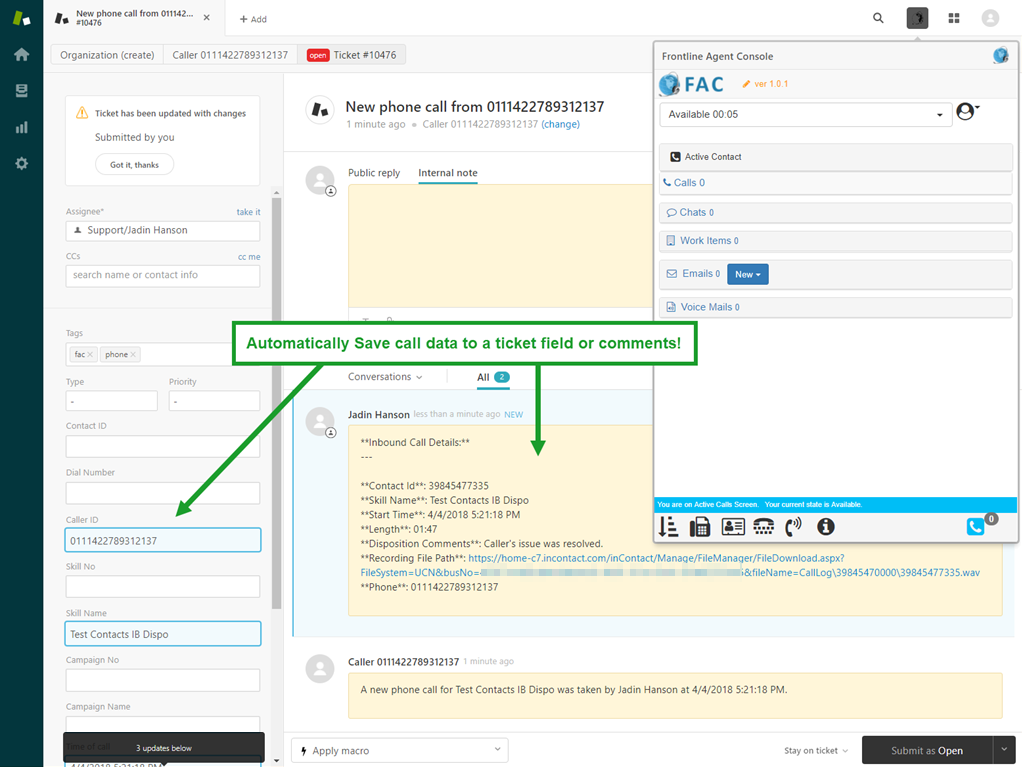Click the take it link for Assignee
The height and width of the screenshot is (768, 1024).
point(248,212)
